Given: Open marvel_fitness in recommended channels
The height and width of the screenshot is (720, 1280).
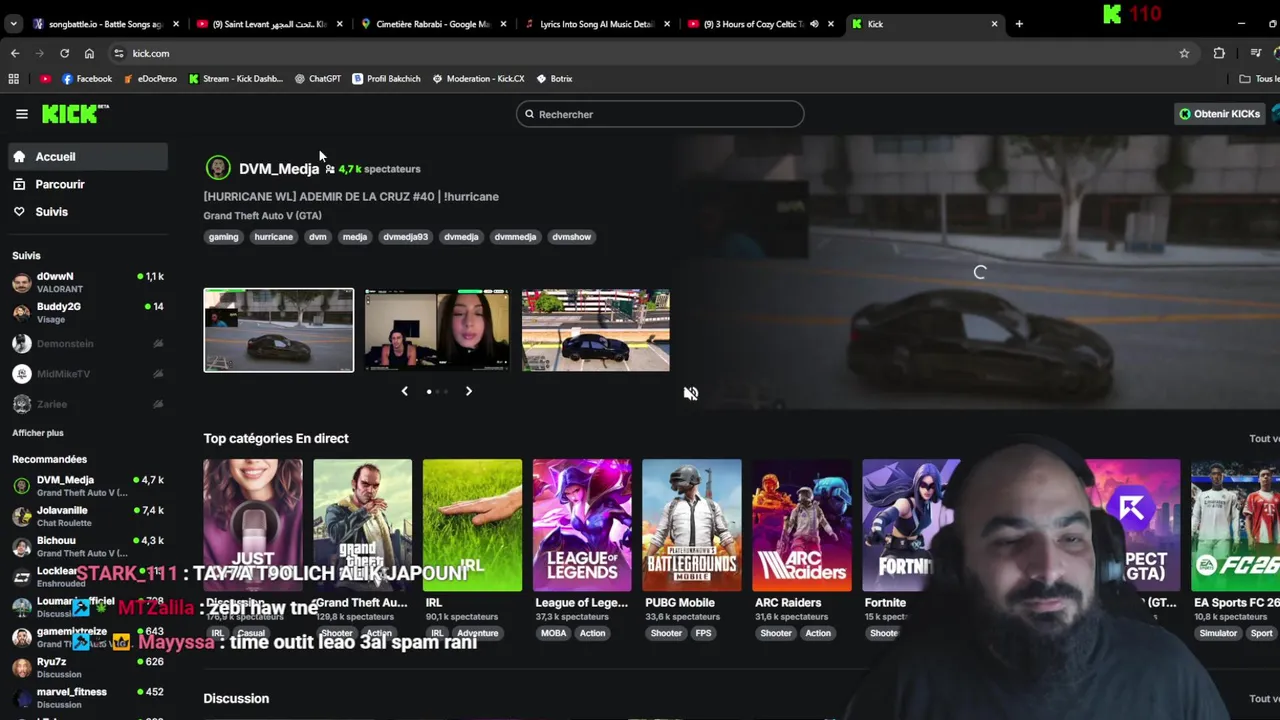Looking at the screenshot, I should [88, 697].
